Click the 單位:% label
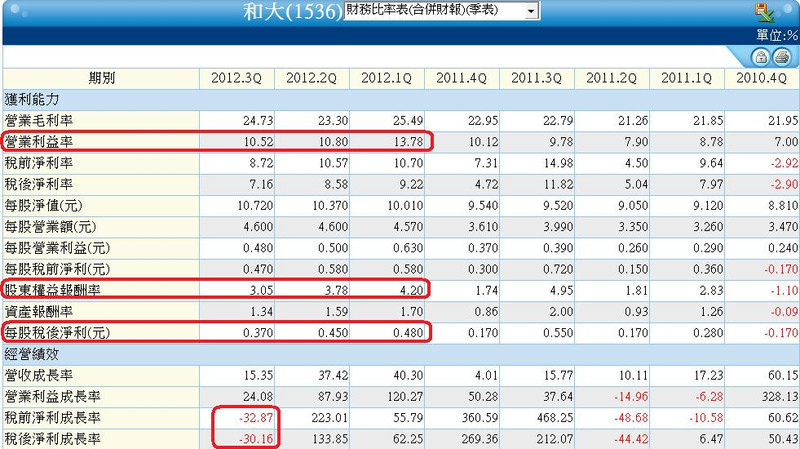The image size is (800, 449). point(777,35)
